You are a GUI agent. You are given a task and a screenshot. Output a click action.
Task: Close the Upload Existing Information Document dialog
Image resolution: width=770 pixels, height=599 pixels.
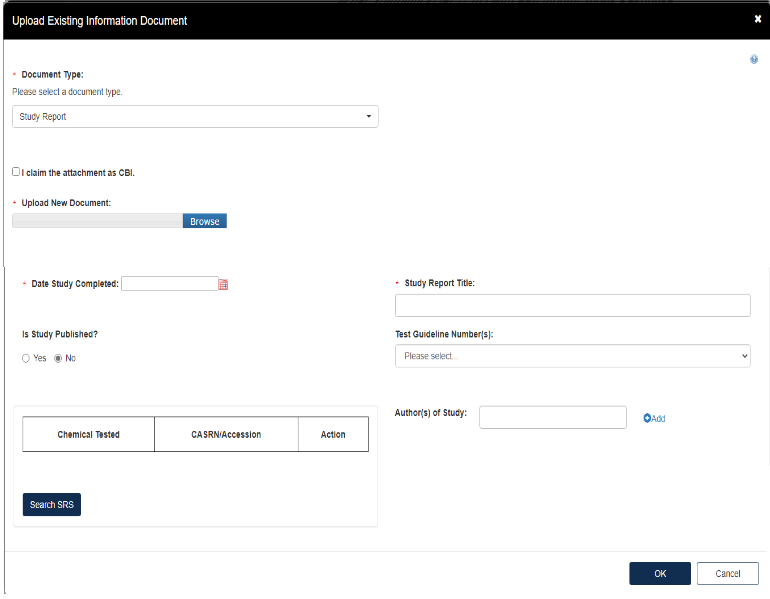pyautogui.click(x=757, y=19)
